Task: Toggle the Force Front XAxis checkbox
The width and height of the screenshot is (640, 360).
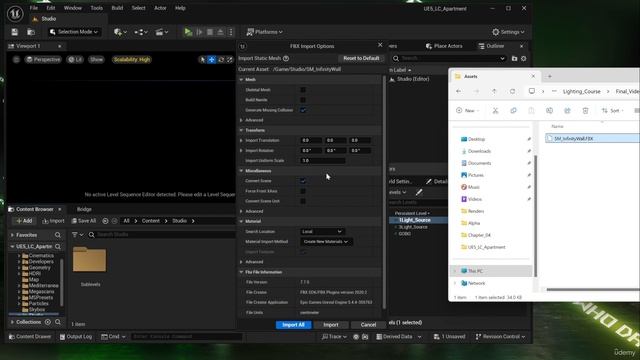Action: 303,191
